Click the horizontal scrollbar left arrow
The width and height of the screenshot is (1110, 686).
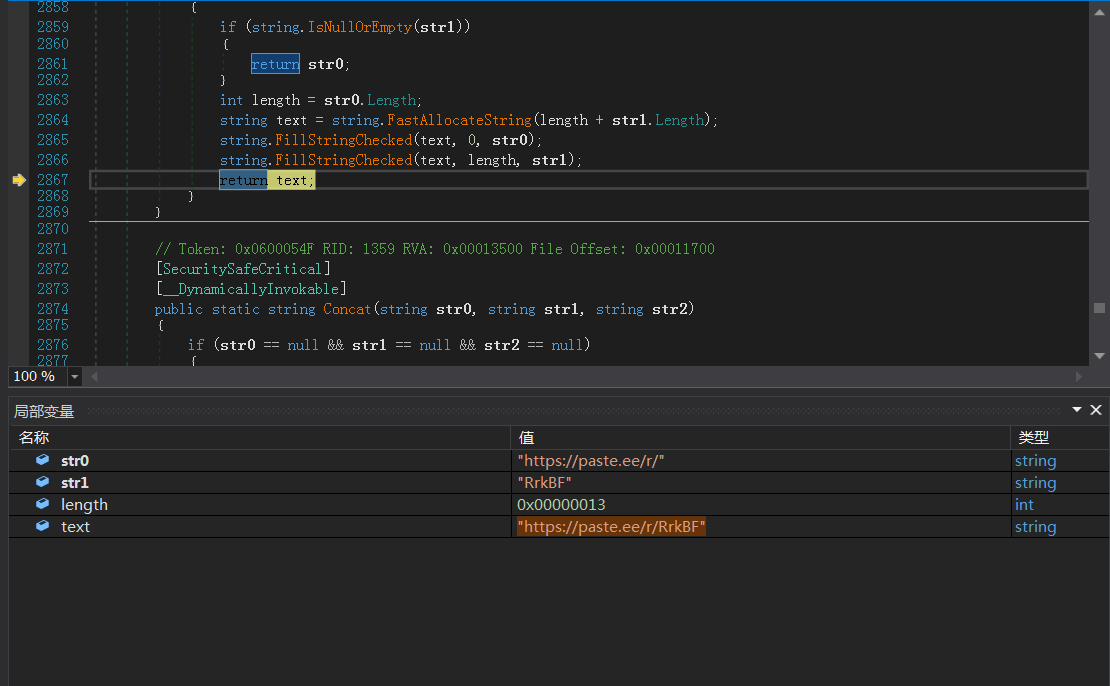(95, 377)
